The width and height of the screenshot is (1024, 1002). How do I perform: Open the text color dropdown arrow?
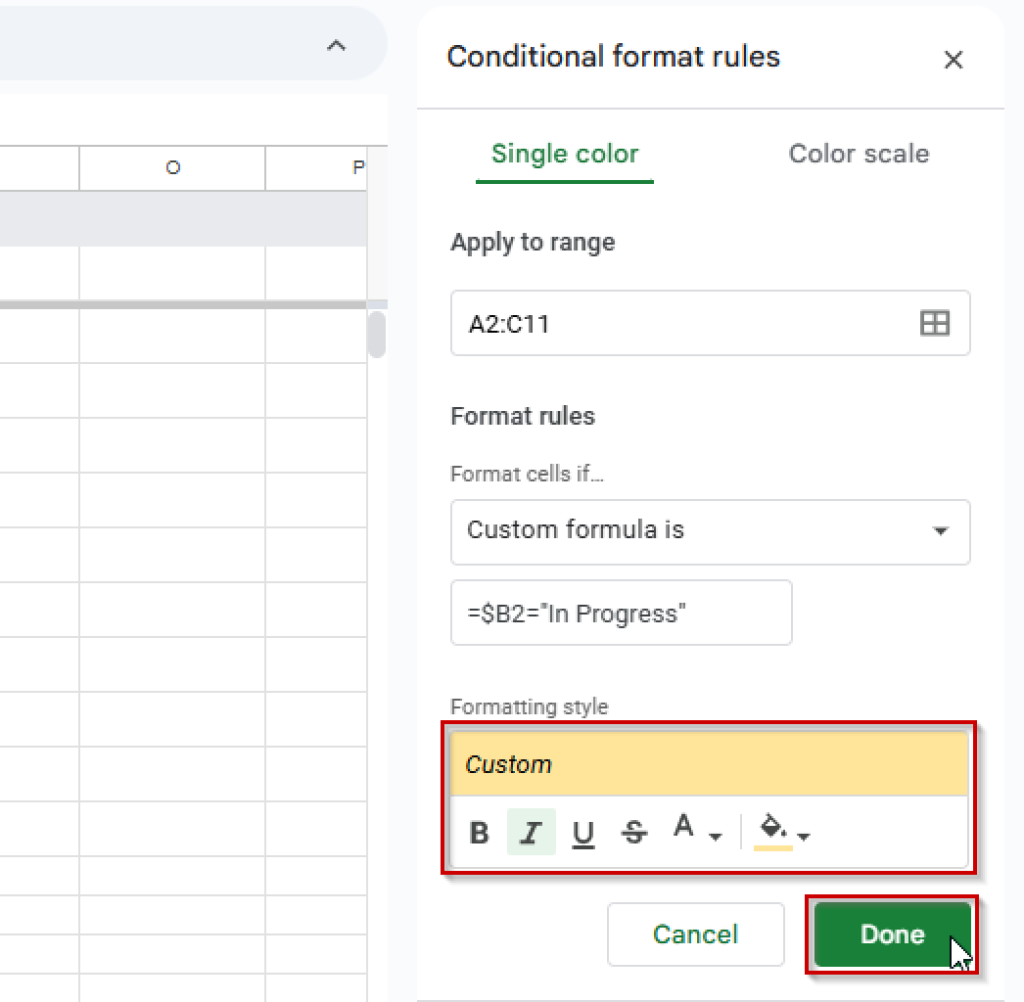pos(713,838)
